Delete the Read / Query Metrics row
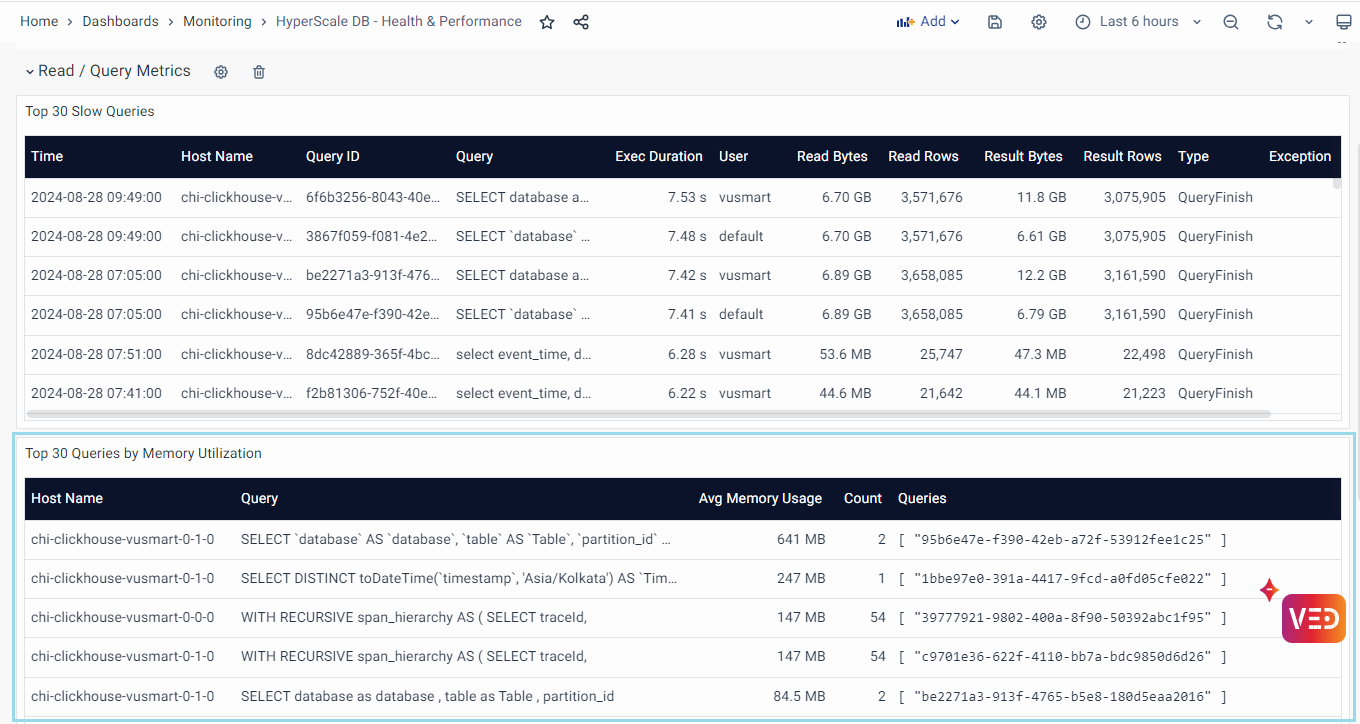 pyautogui.click(x=259, y=72)
